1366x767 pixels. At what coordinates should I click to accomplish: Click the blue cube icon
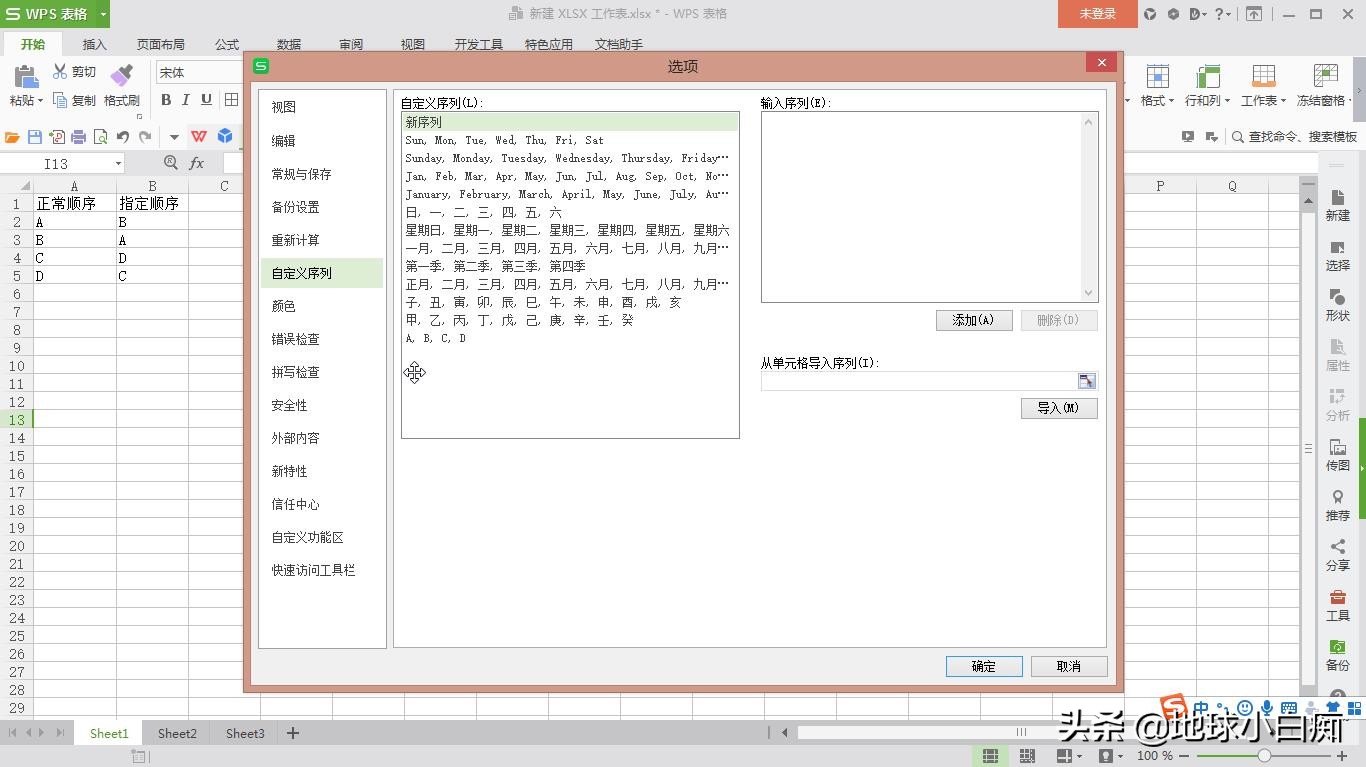pyautogui.click(x=225, y=136)
